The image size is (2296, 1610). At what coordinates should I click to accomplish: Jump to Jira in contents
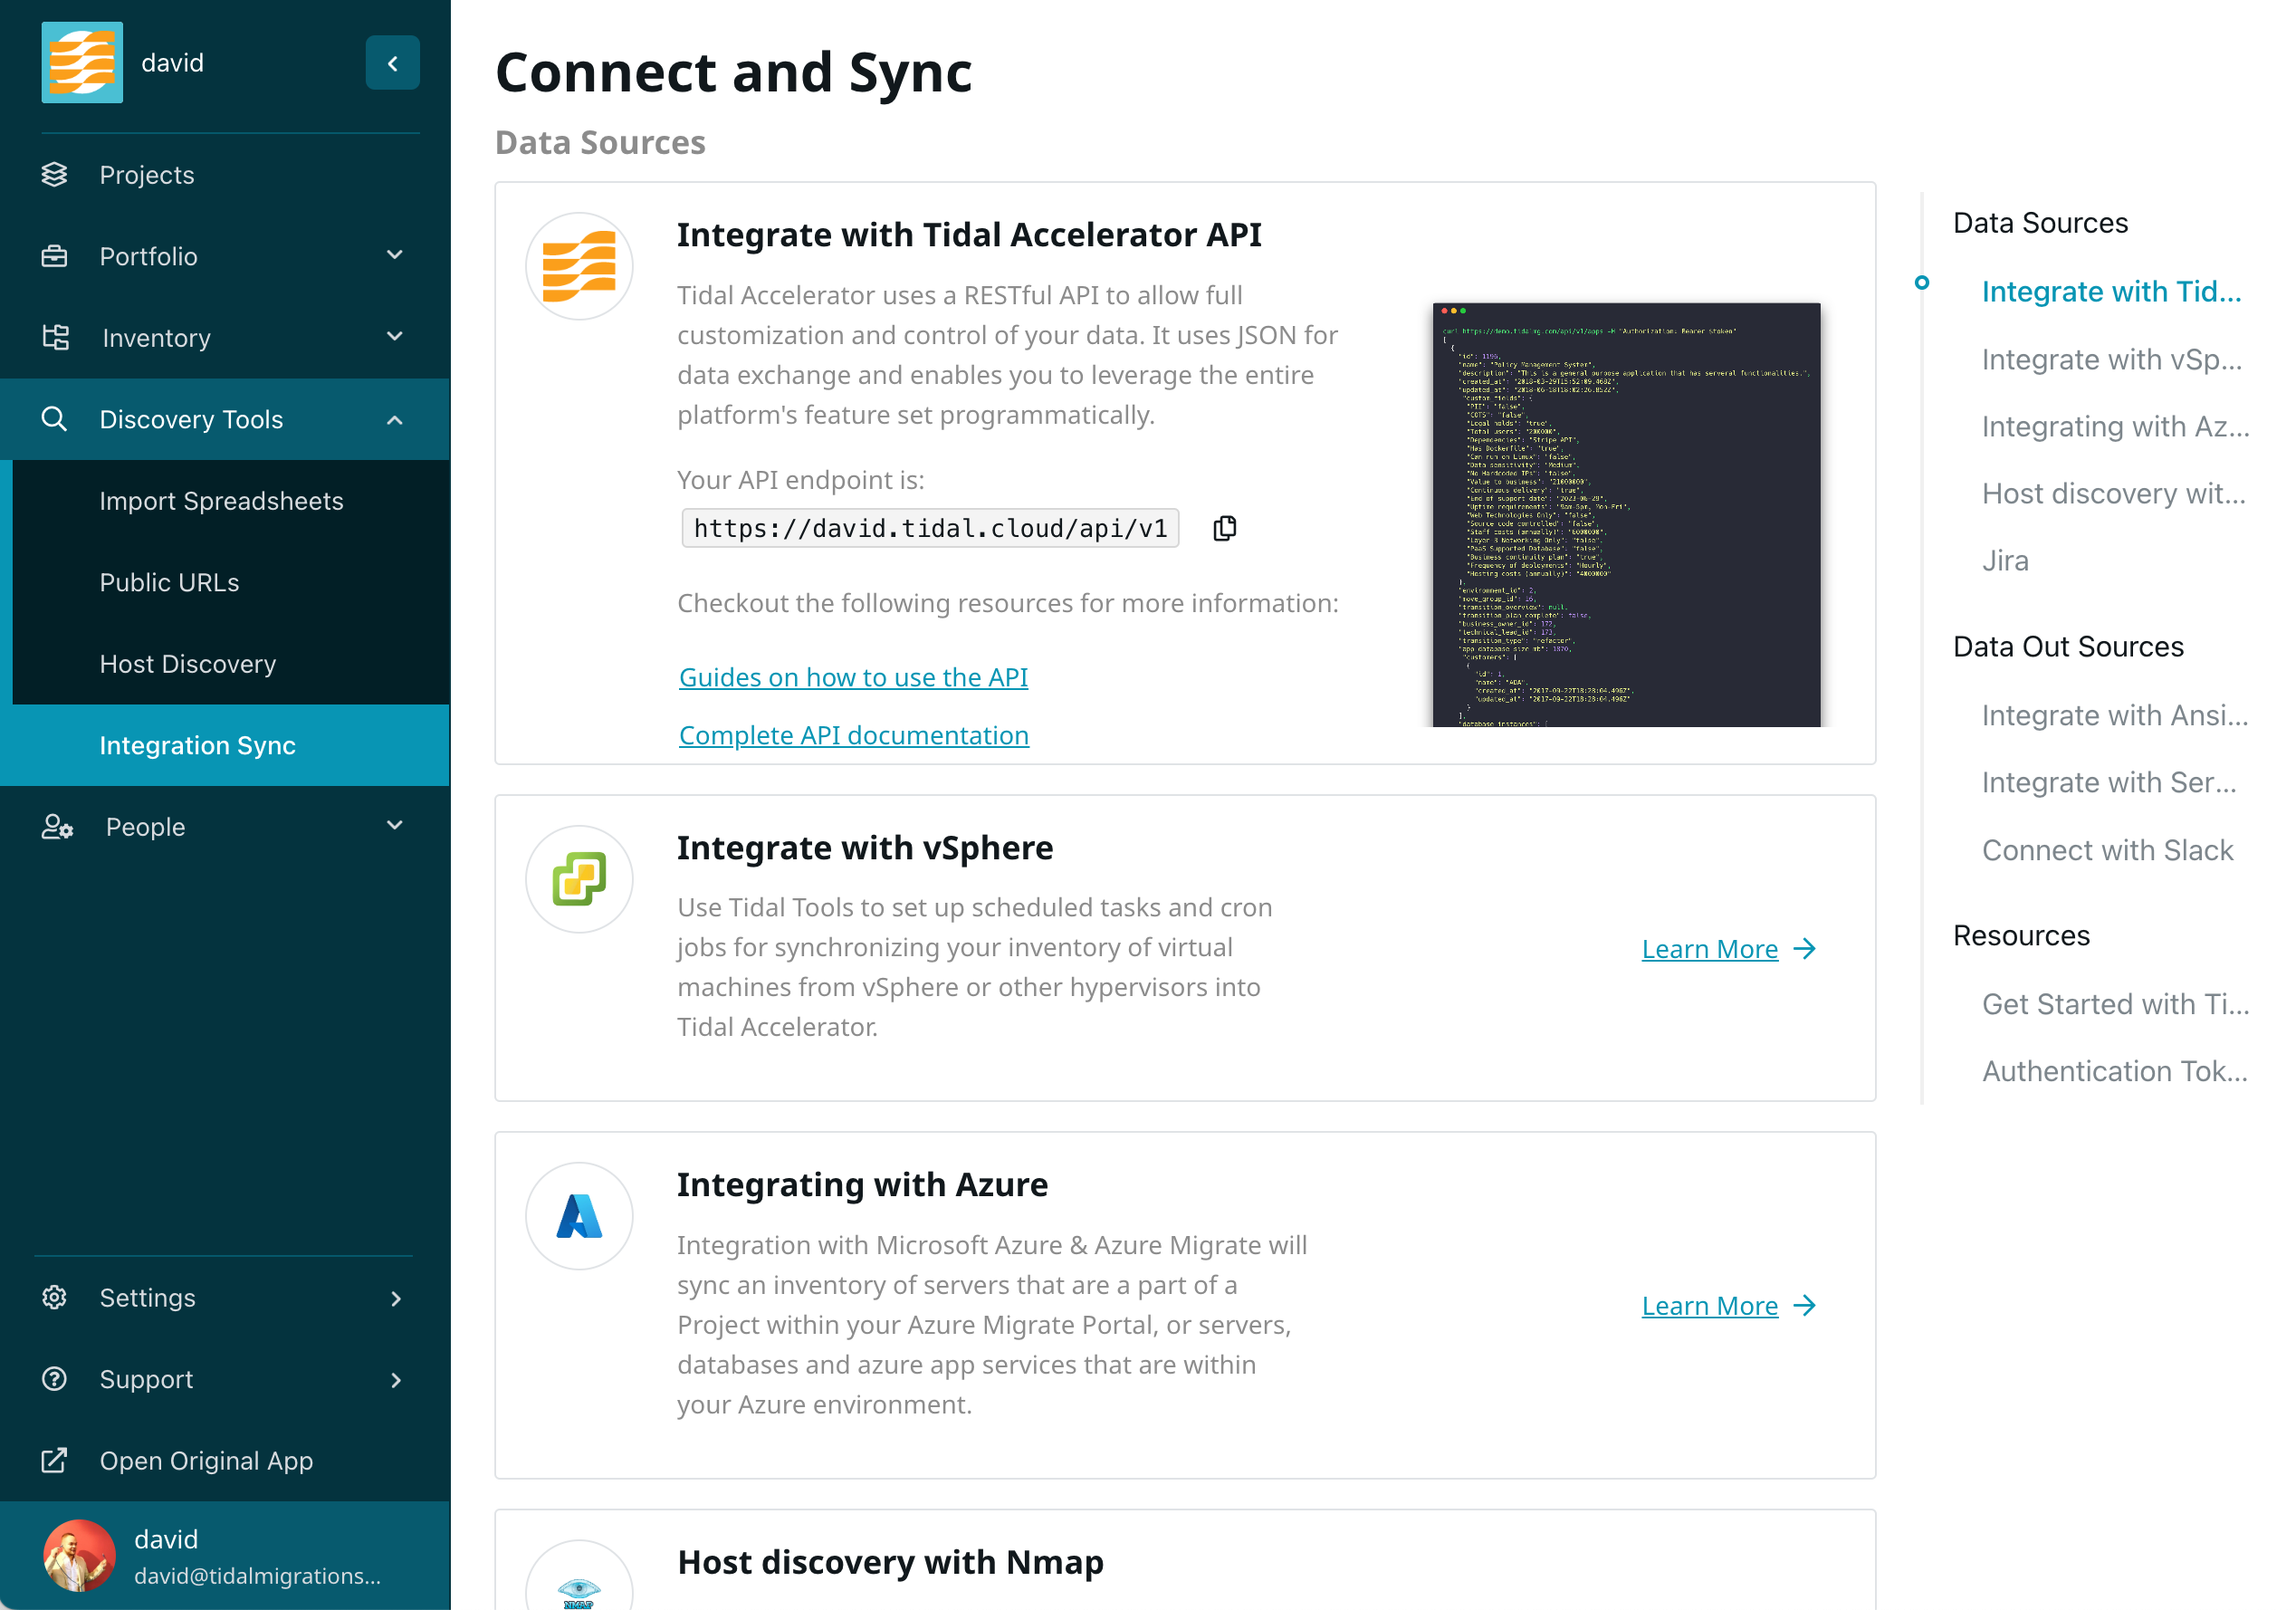point(2005,560)
